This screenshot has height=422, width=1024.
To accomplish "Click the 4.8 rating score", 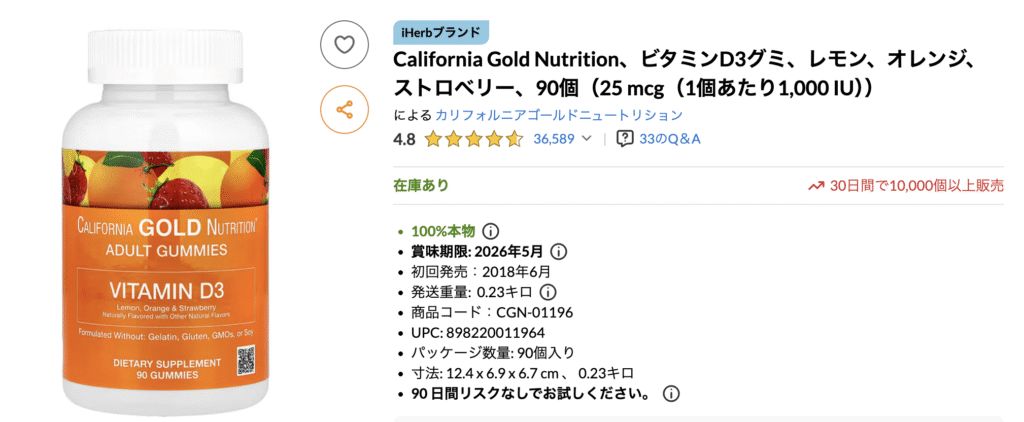I will tap(405, 139).
